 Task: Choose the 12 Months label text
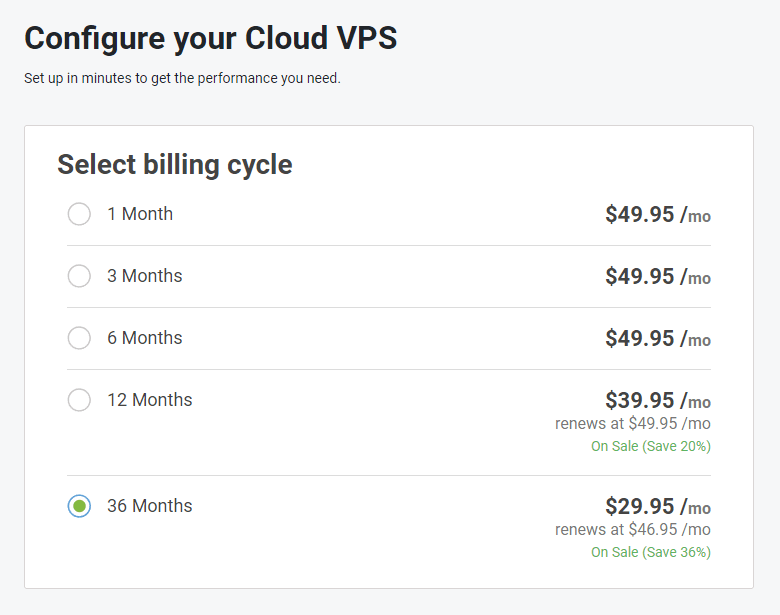pos(150,400)
